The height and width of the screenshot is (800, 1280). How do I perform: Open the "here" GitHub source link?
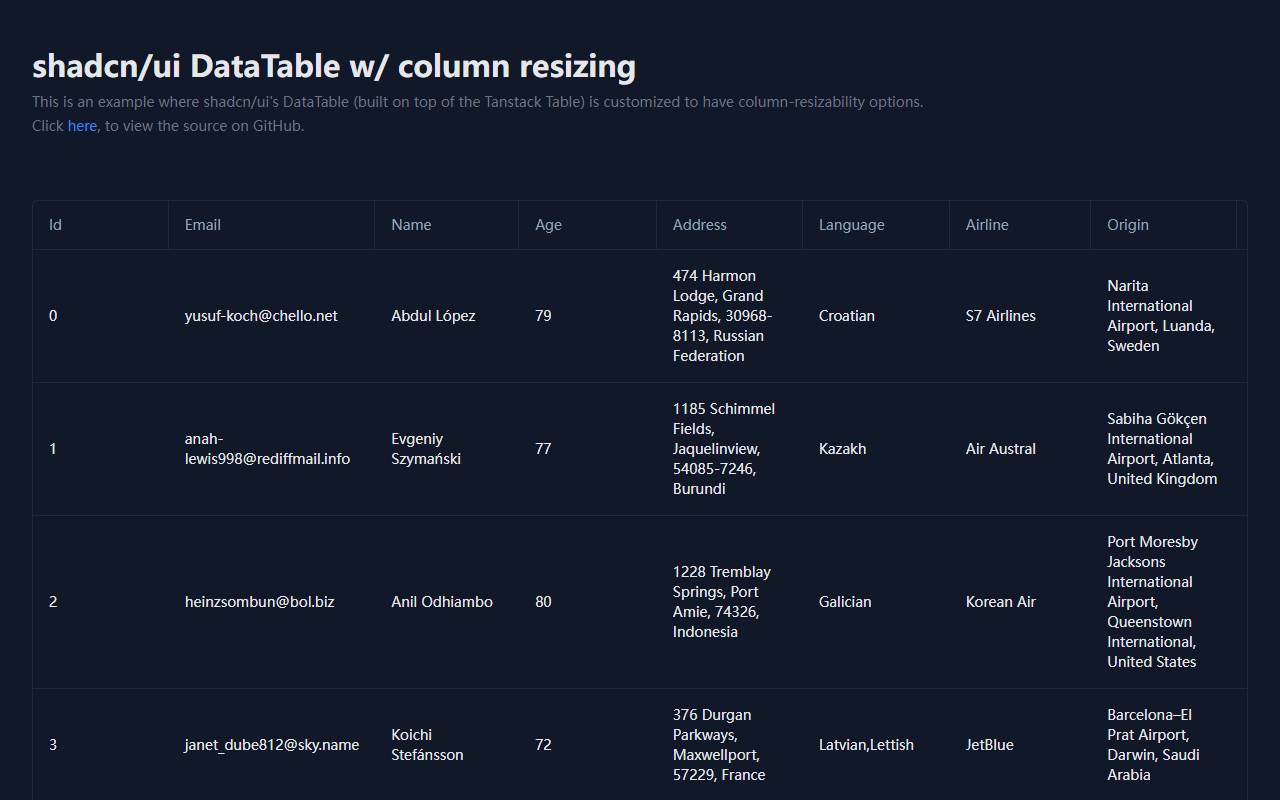click(82, 126)
